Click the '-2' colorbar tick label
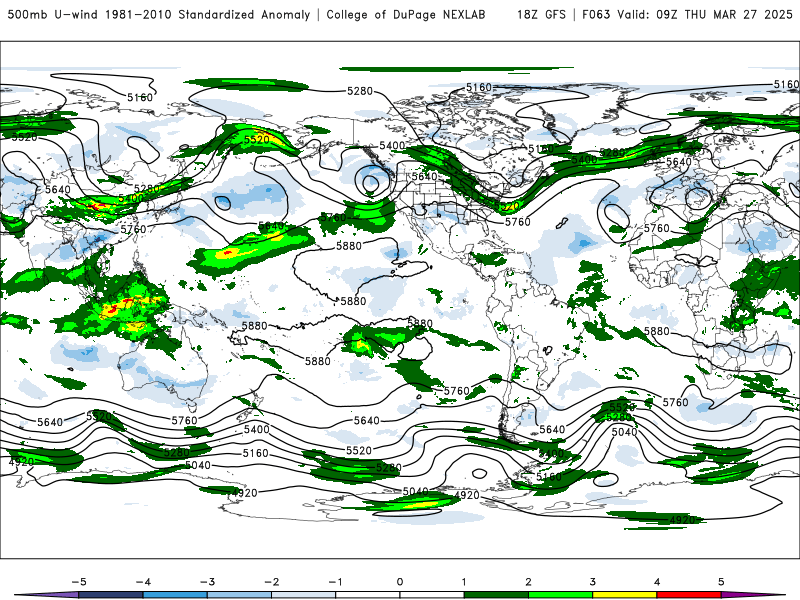This screenshot has width=800, height=600. point(271,582)
